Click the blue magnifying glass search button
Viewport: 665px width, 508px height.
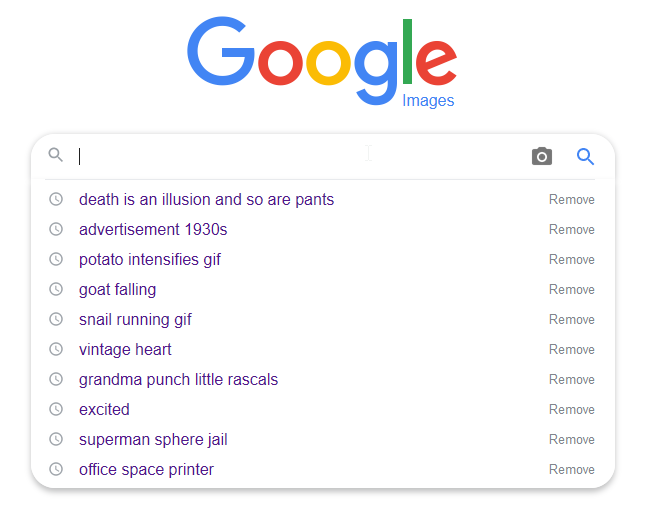pos(585,156)
